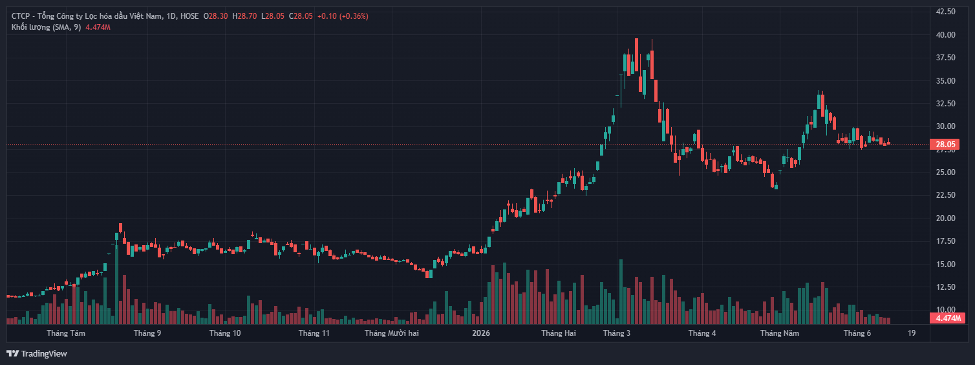Image resolution: width=977 pixels, height=366 pixels.
Task: Click the 15.00 price axis label
Action: (946, 264)
